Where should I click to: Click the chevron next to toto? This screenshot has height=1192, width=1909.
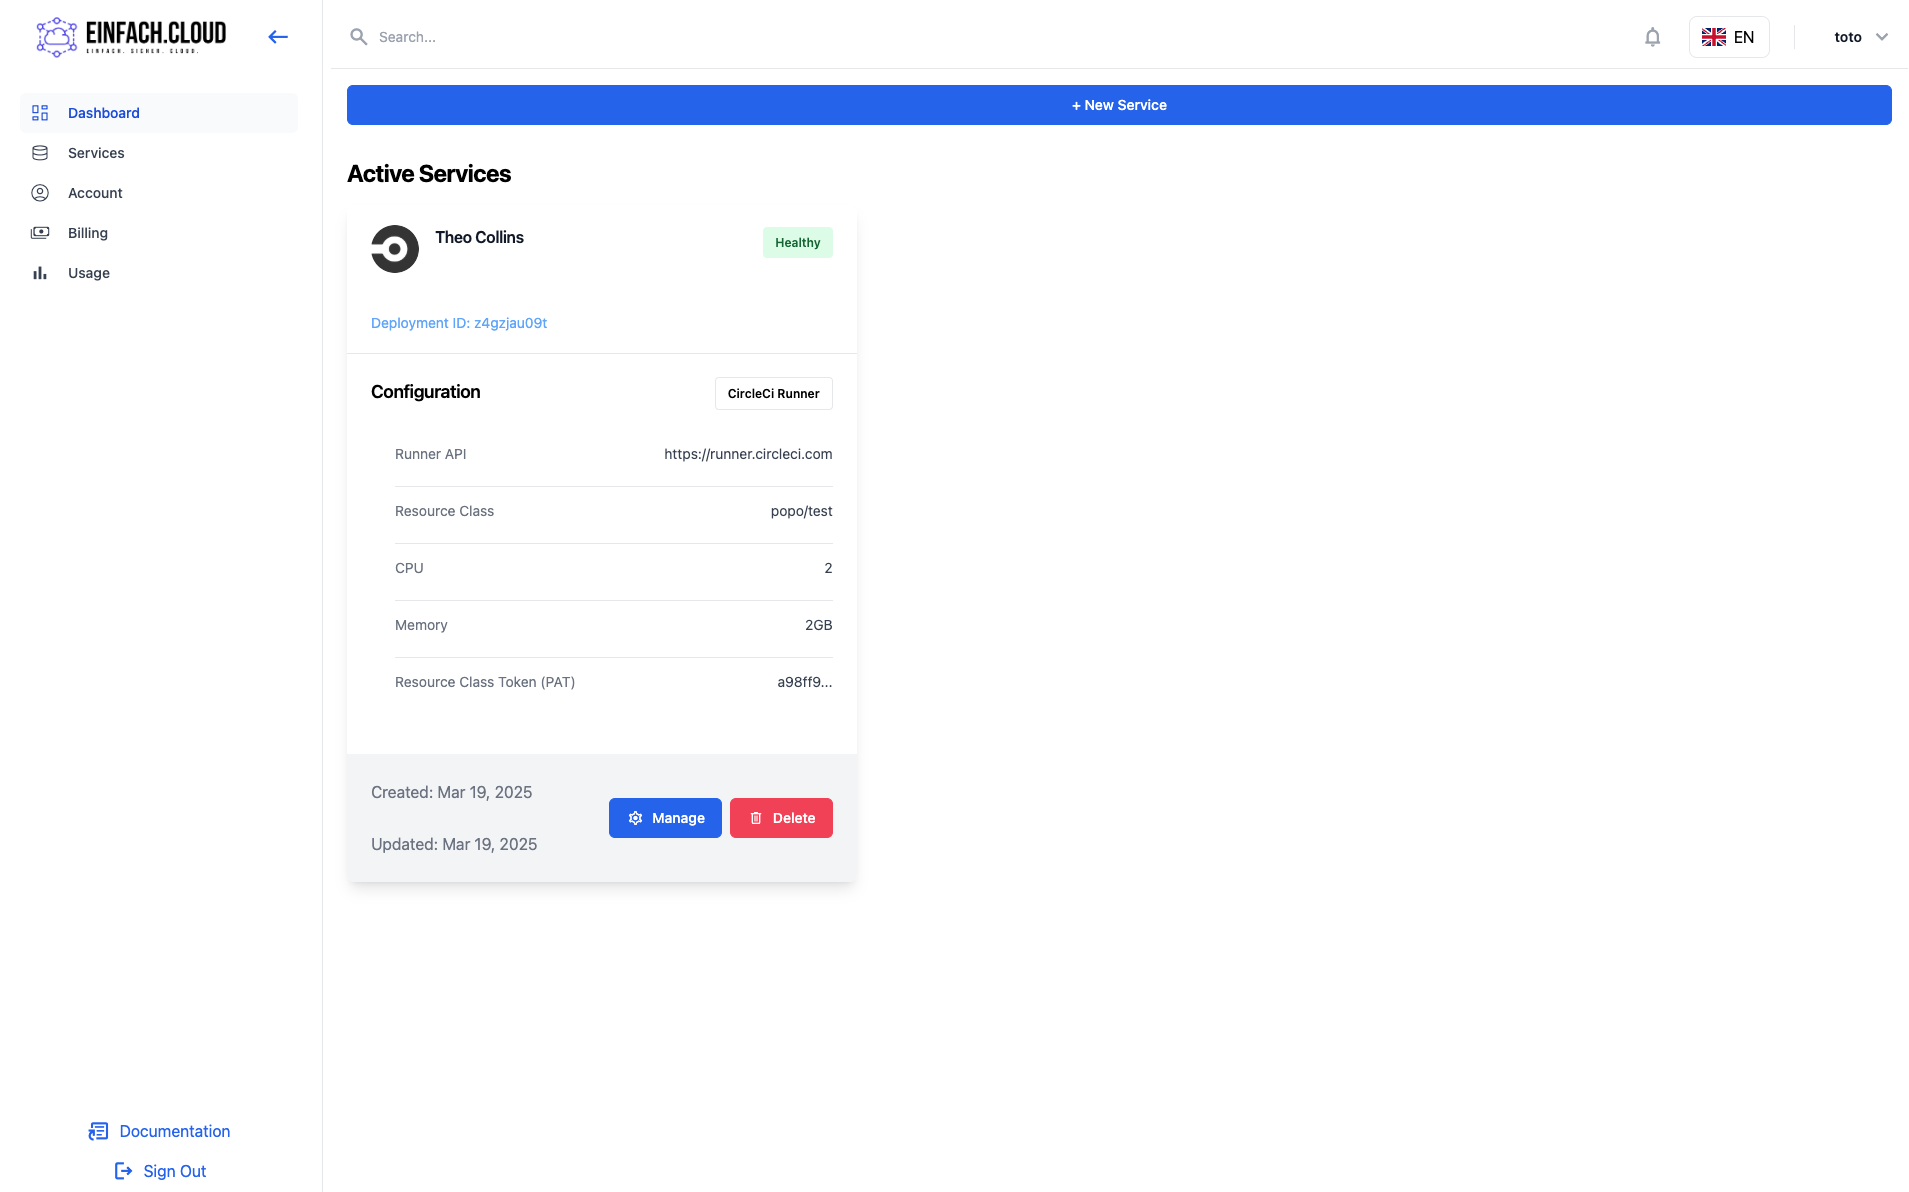1882,37
